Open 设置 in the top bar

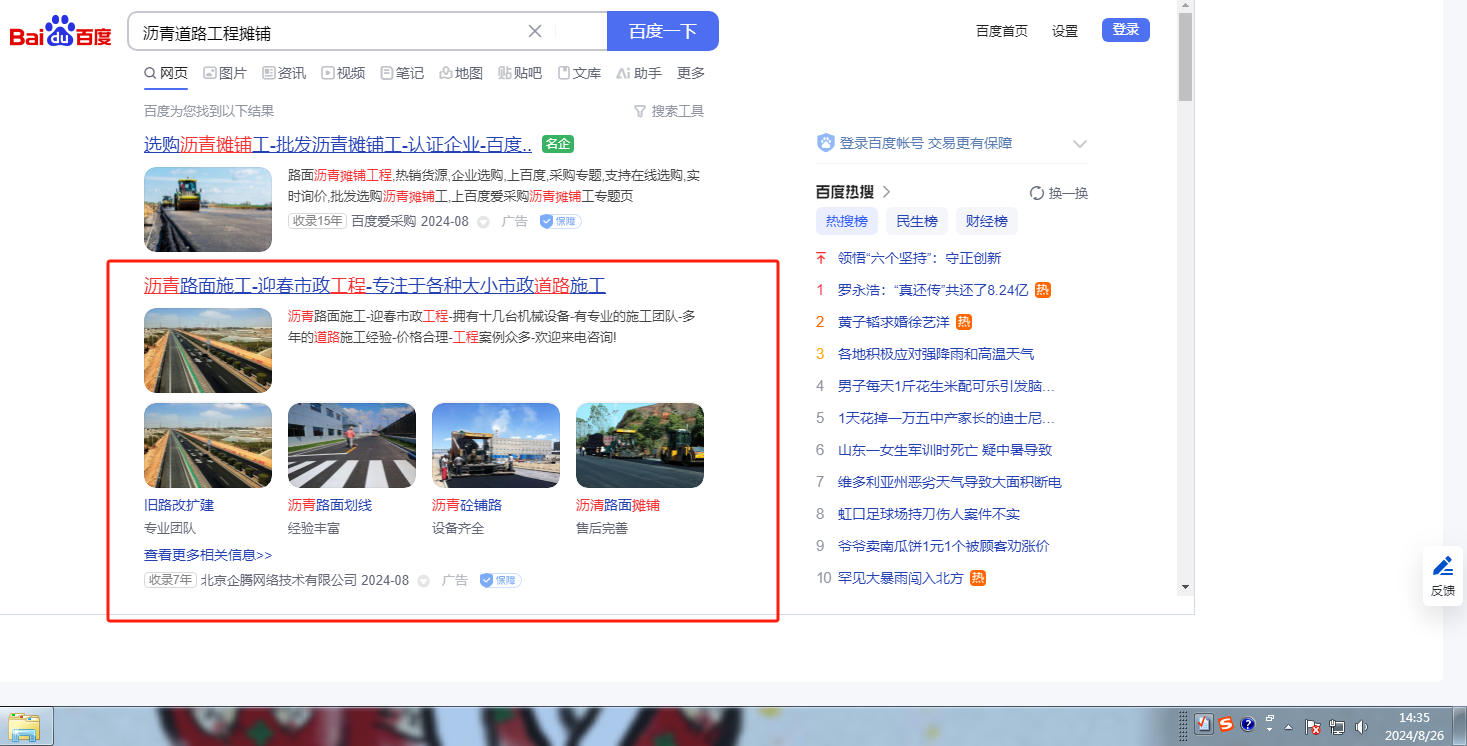pyautogui.click(x=1065, y=31)
